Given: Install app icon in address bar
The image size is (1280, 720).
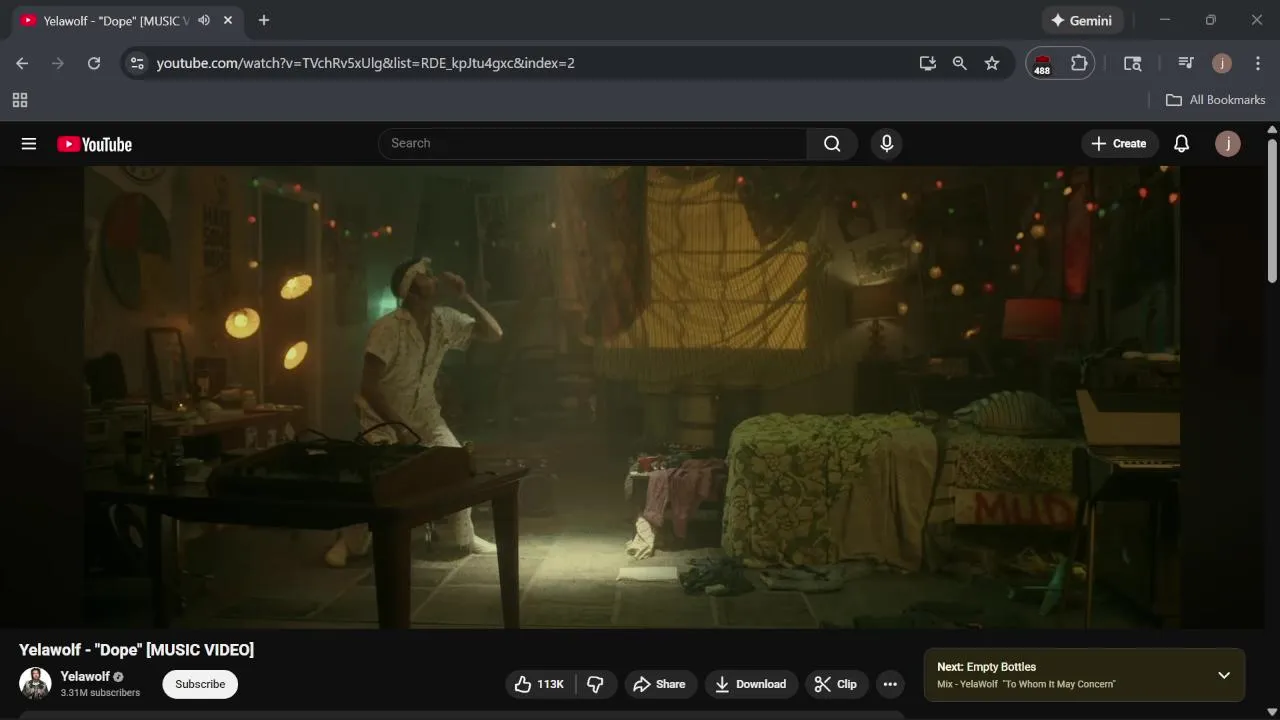Looking at the screenshot, I should [x=928, y=63].
